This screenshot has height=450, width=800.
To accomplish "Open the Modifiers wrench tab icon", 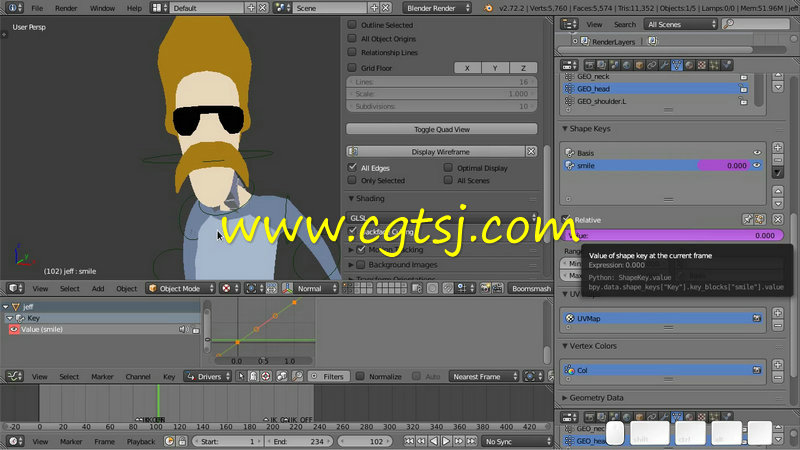I will [x=664, y=65].
